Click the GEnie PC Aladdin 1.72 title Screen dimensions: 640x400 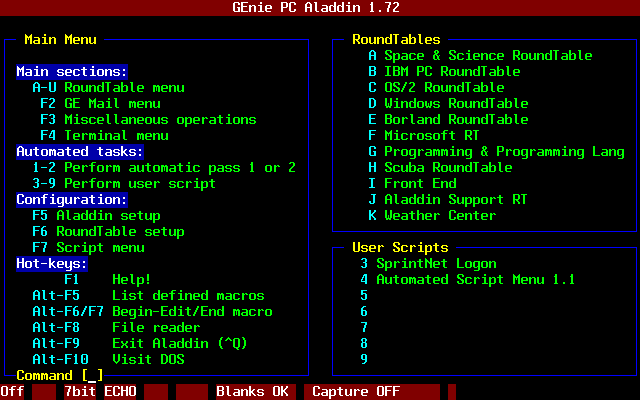pos(316,7)
